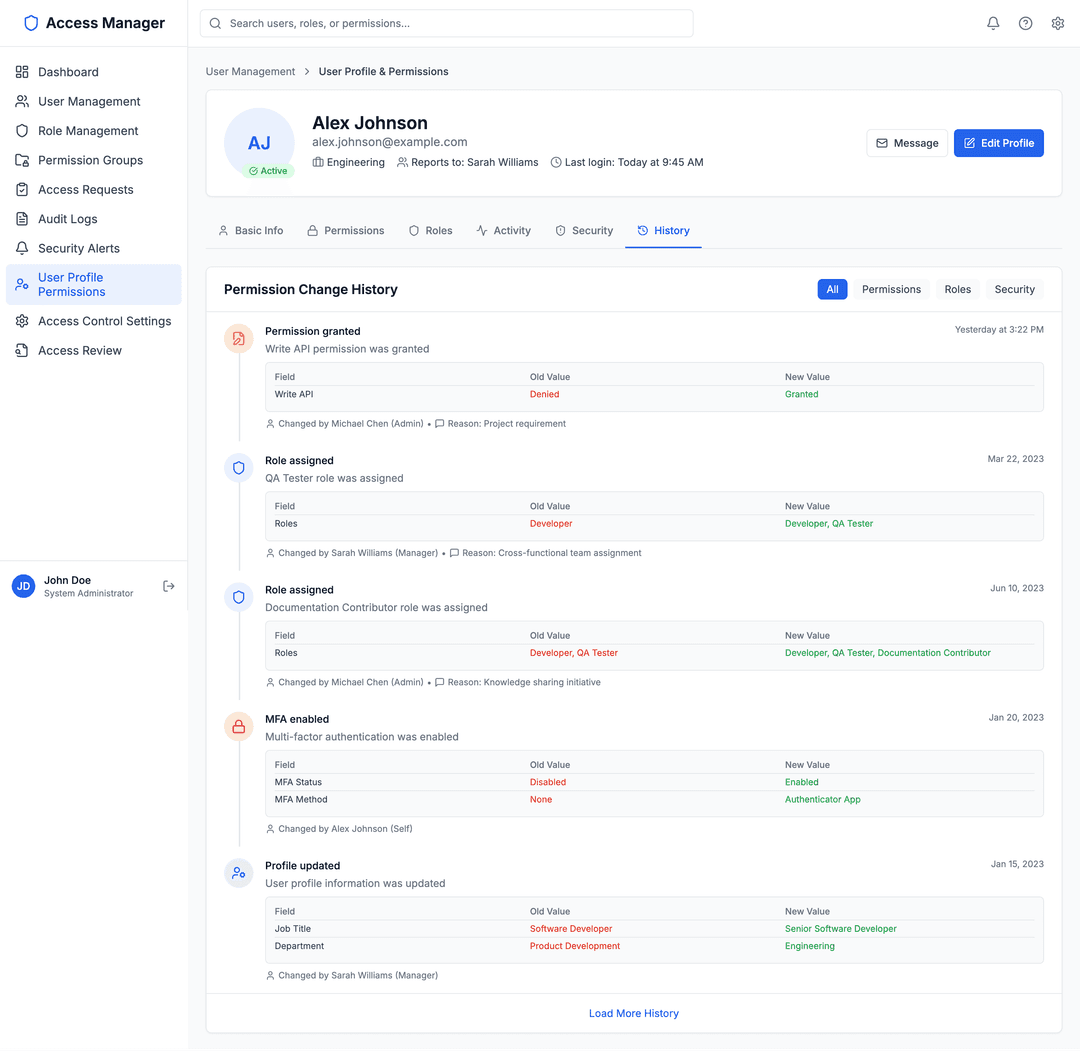Click the Dashboard sidebar icon
The width and height of the screenshot is (1080, 1051).
pyautogui.click(x=22, y=71)
